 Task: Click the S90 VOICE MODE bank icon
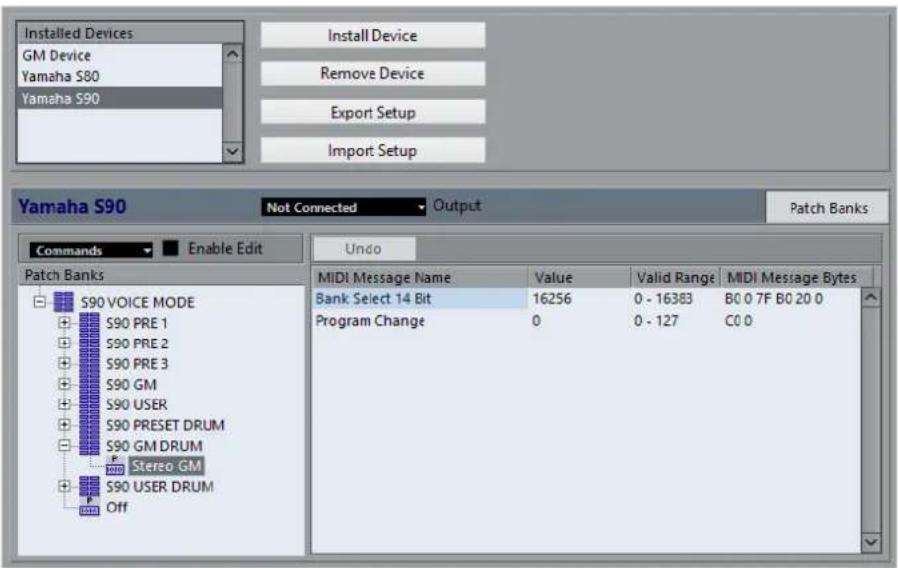(x=63, y=302)
